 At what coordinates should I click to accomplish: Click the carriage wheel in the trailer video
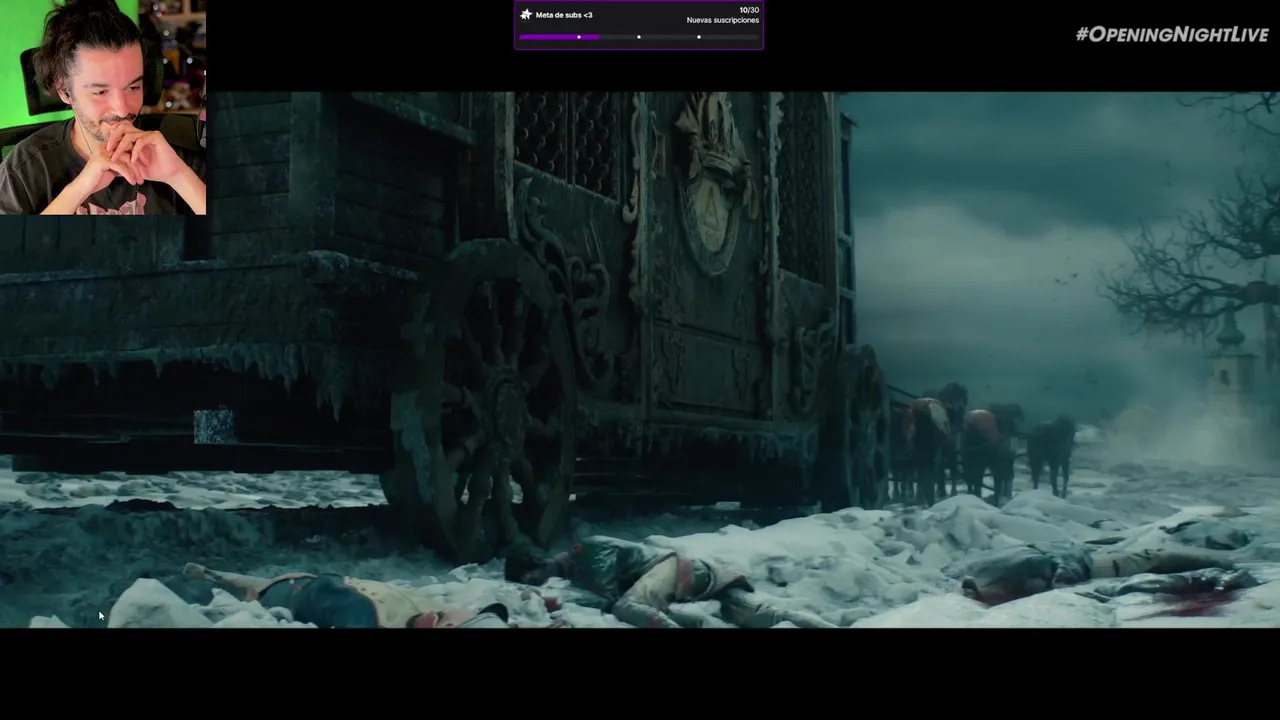[482, 400]
